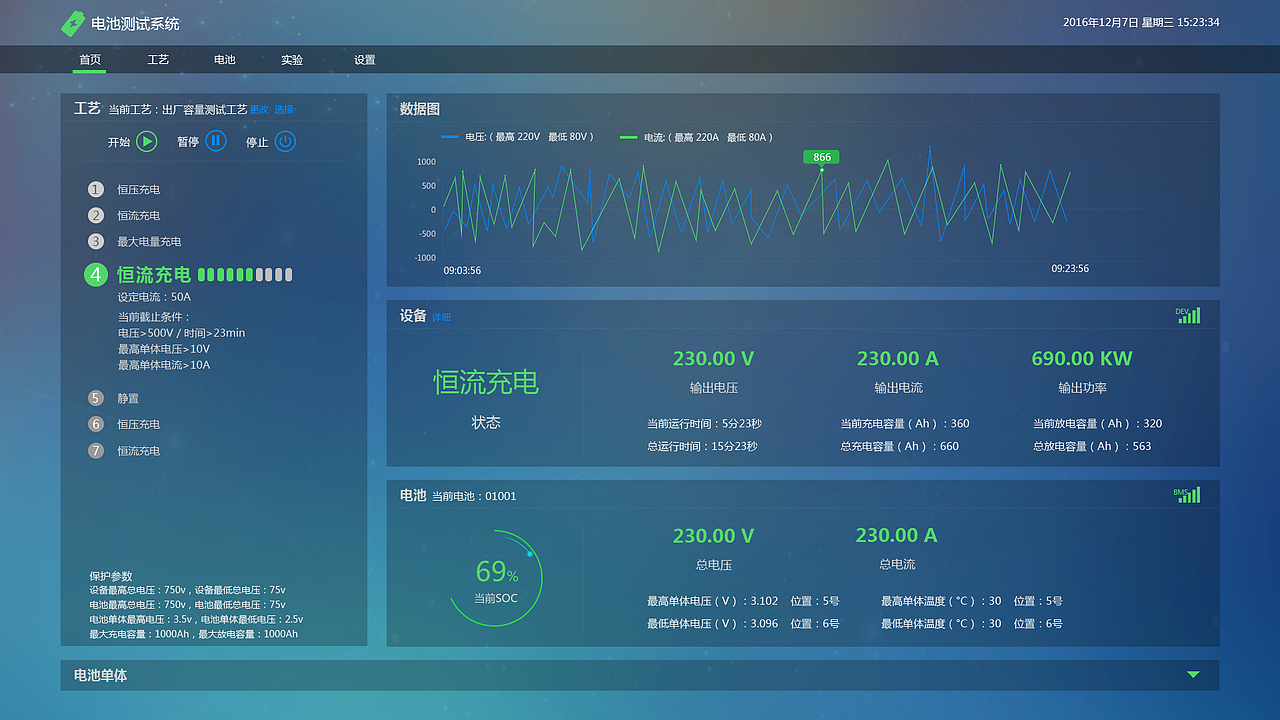
Task: Click 当前放电容量 (Ah)：320
Action: (x=1098, y=424)
